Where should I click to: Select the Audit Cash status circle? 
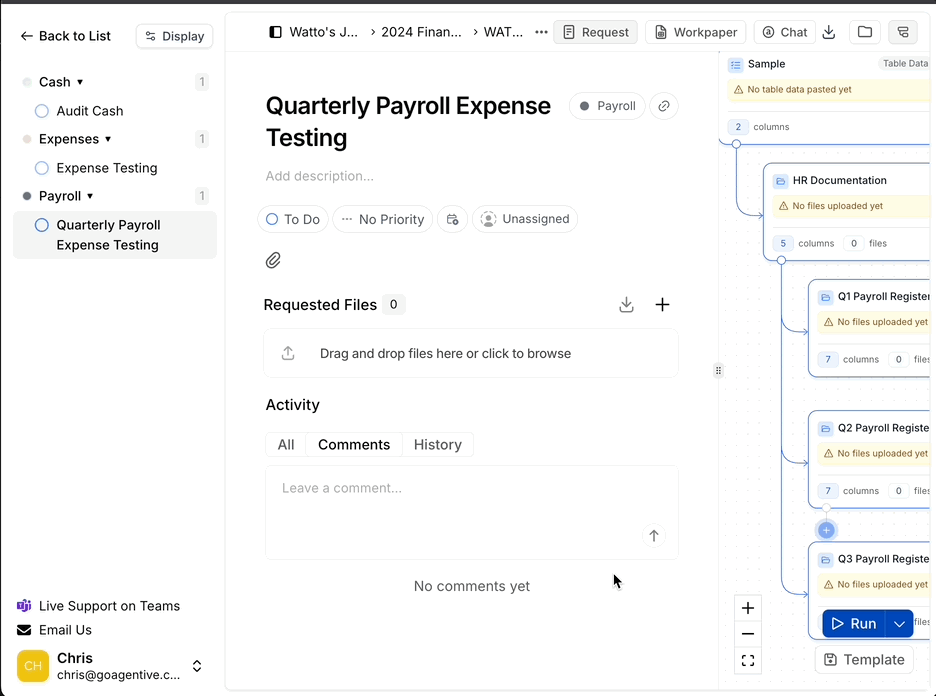coord(41,110)
